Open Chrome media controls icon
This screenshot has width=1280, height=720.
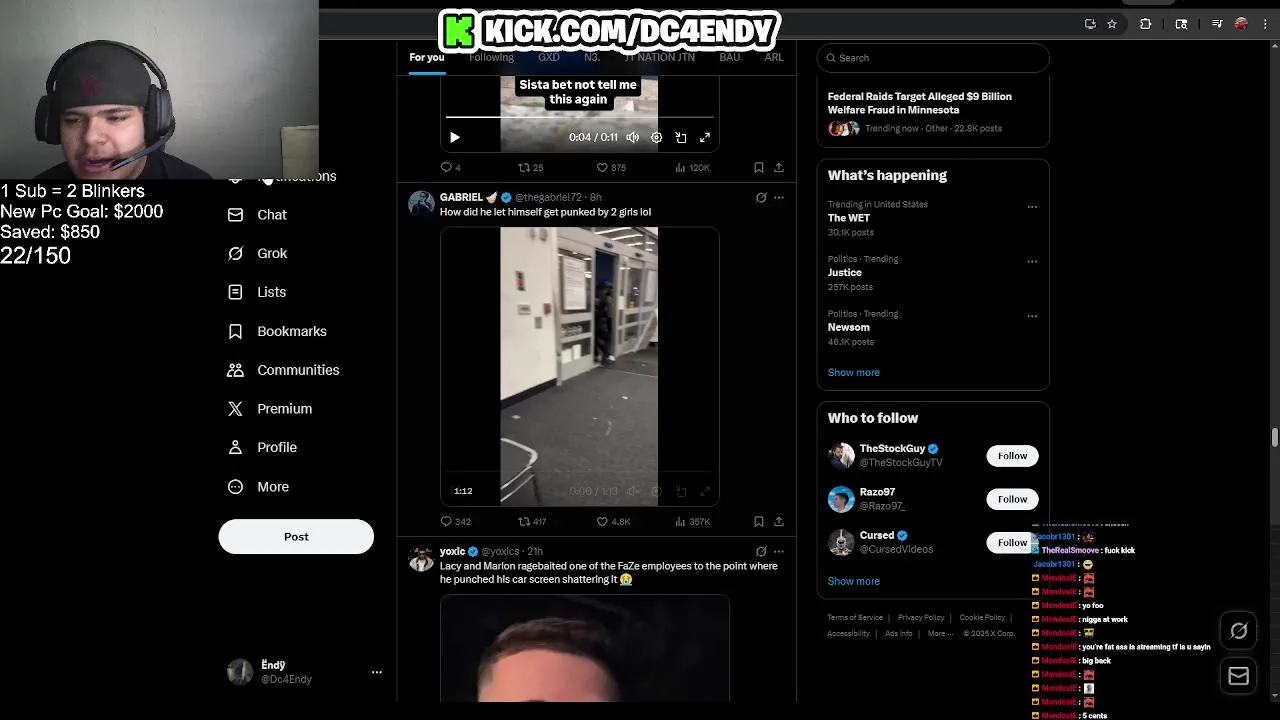point(1217,24)
